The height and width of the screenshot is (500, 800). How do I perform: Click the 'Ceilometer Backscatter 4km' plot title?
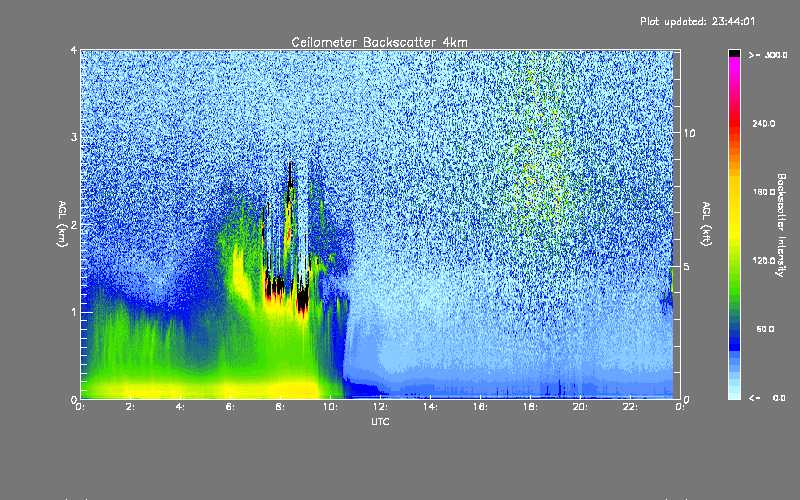[x=379, y=42]
